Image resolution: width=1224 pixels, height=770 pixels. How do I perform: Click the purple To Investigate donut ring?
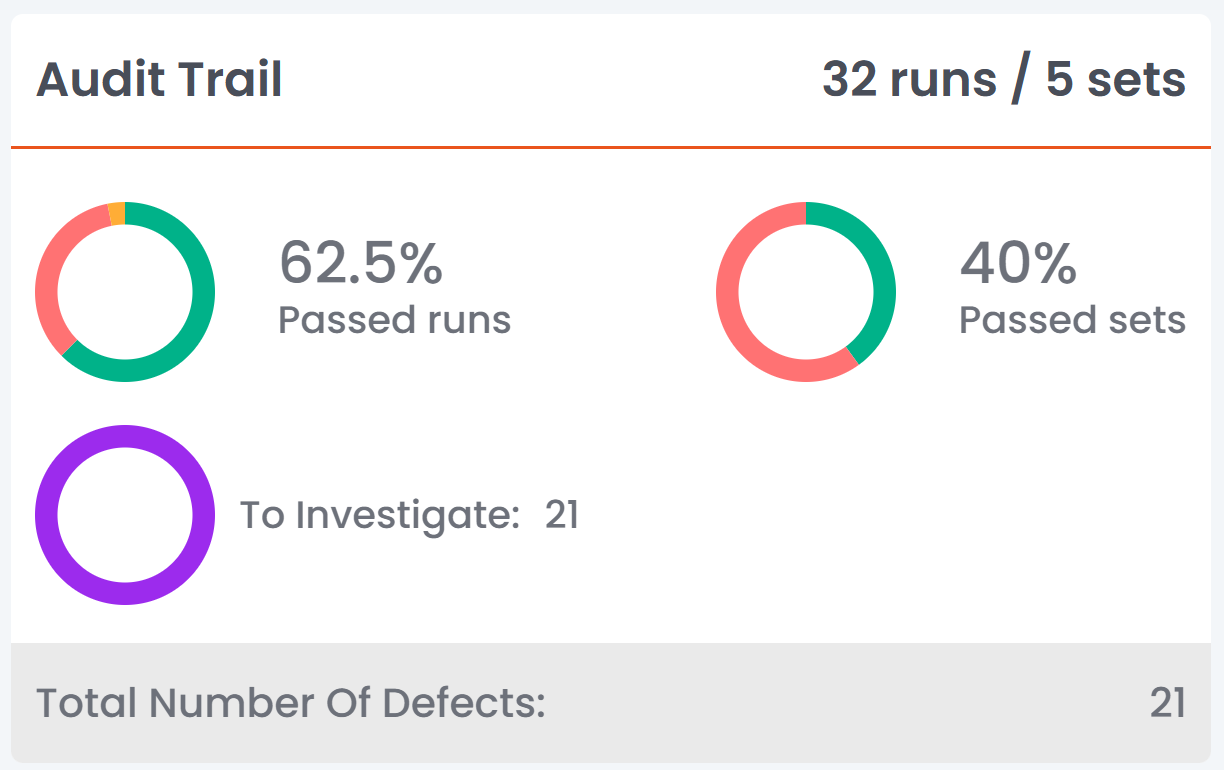pyautogui.click(x=47, y=515)
